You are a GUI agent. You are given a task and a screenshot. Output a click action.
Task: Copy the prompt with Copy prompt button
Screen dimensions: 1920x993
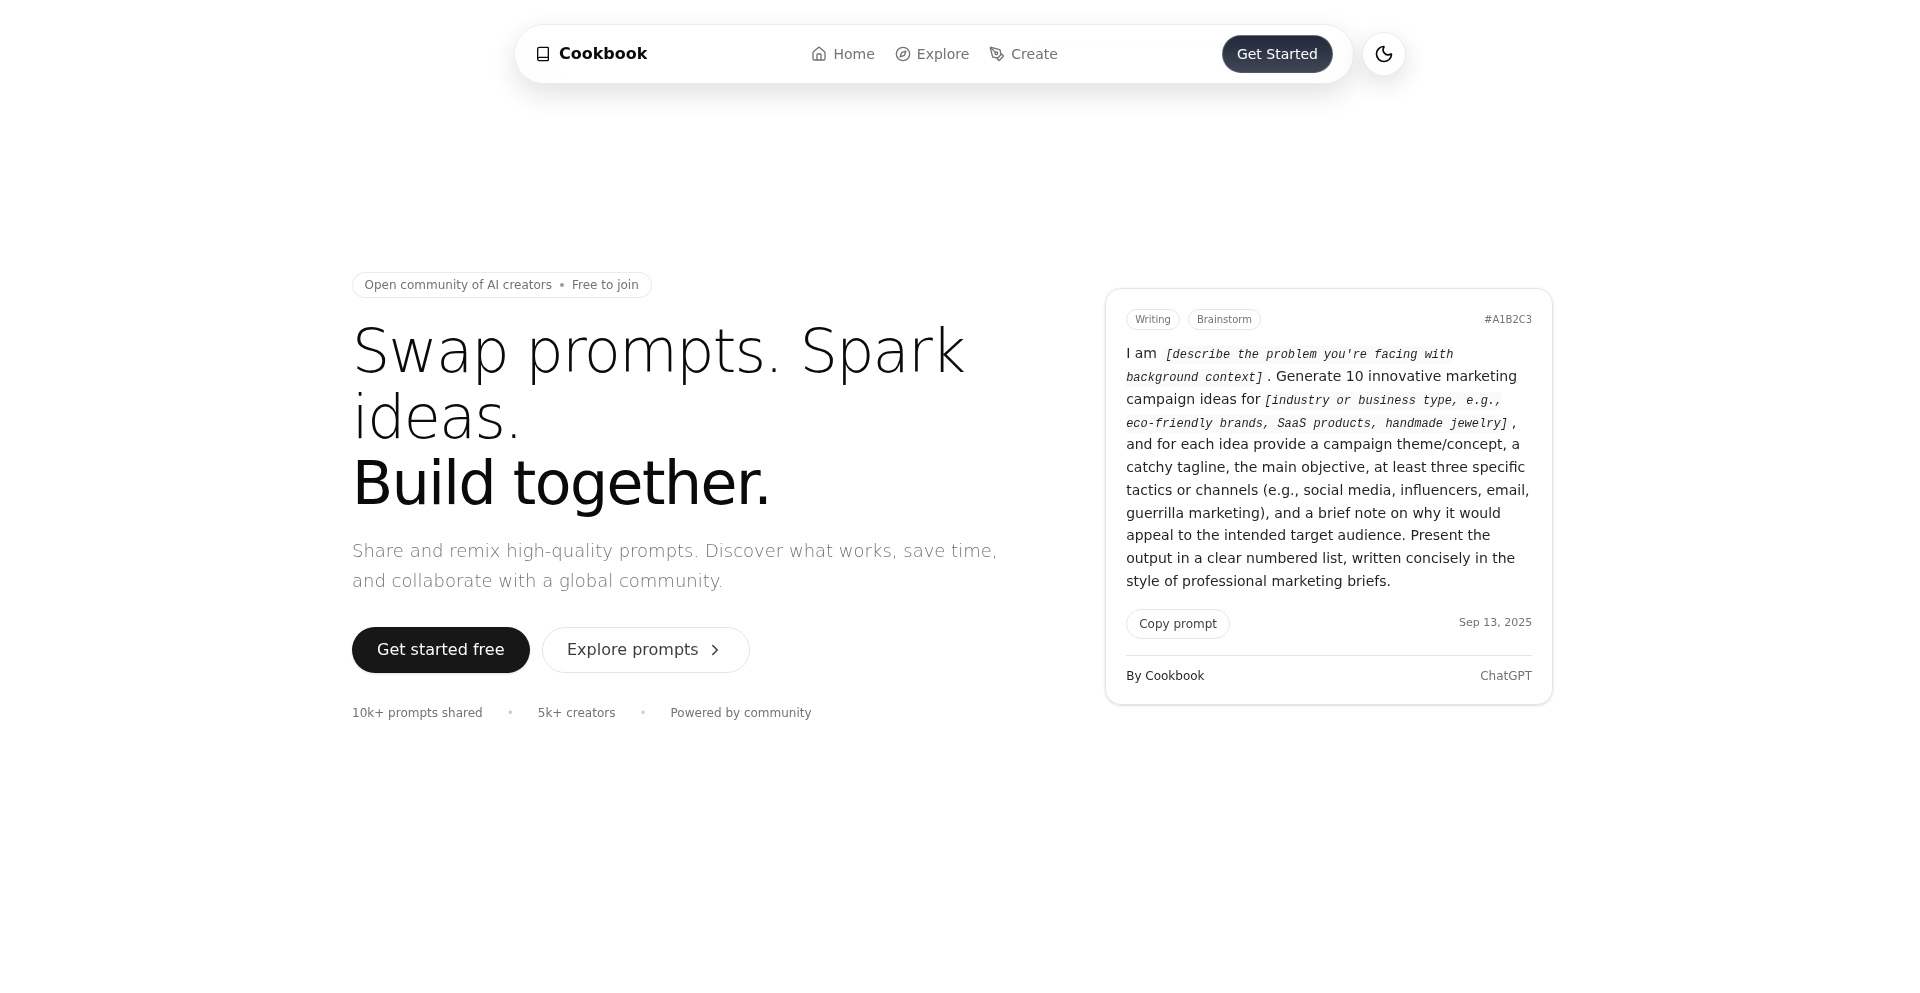(x=1177, y=624)
